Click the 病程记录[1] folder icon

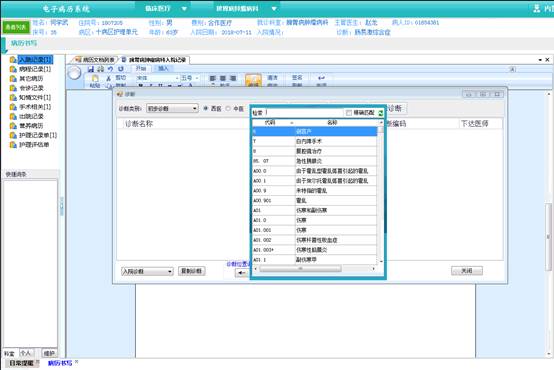[13, 69]
